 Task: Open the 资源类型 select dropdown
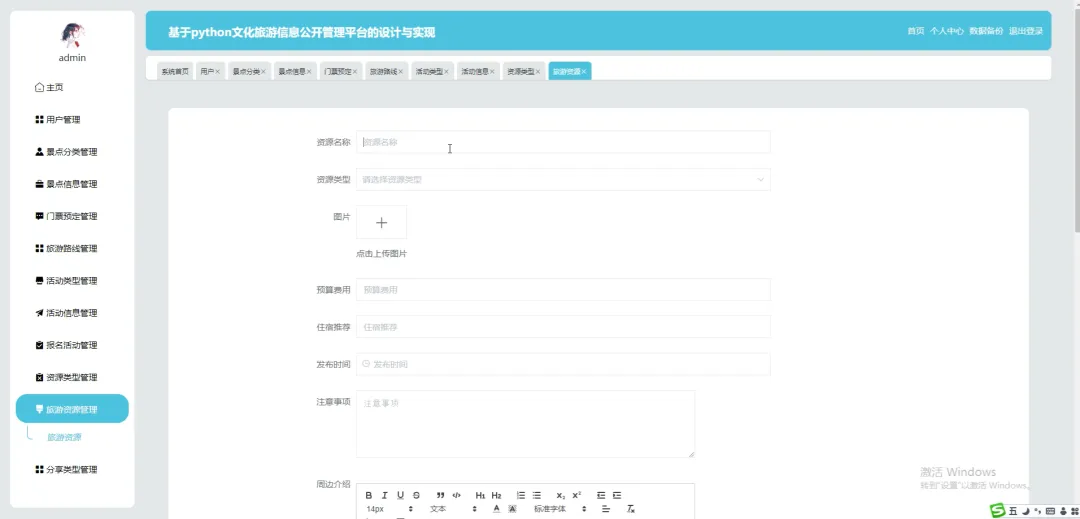pyautogui.click(x=563, y=180)
